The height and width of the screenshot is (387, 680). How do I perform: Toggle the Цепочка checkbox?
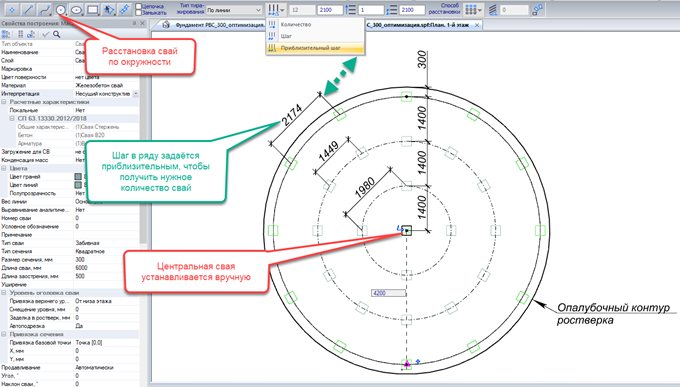tap(138, 7)
